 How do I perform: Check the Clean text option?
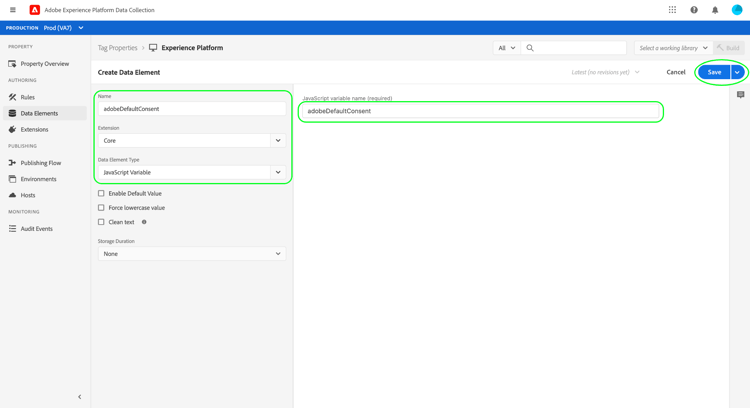click(x=101, y=222)
